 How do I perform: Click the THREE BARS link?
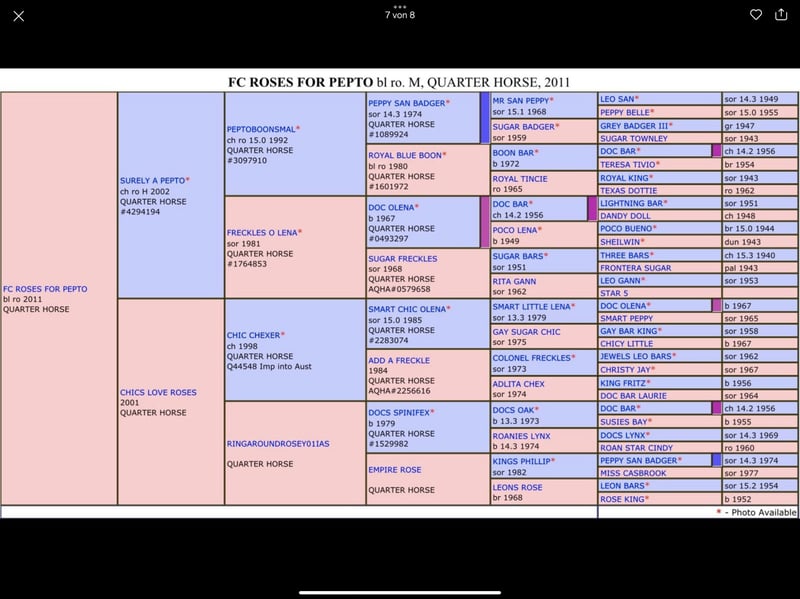[625, 255]
